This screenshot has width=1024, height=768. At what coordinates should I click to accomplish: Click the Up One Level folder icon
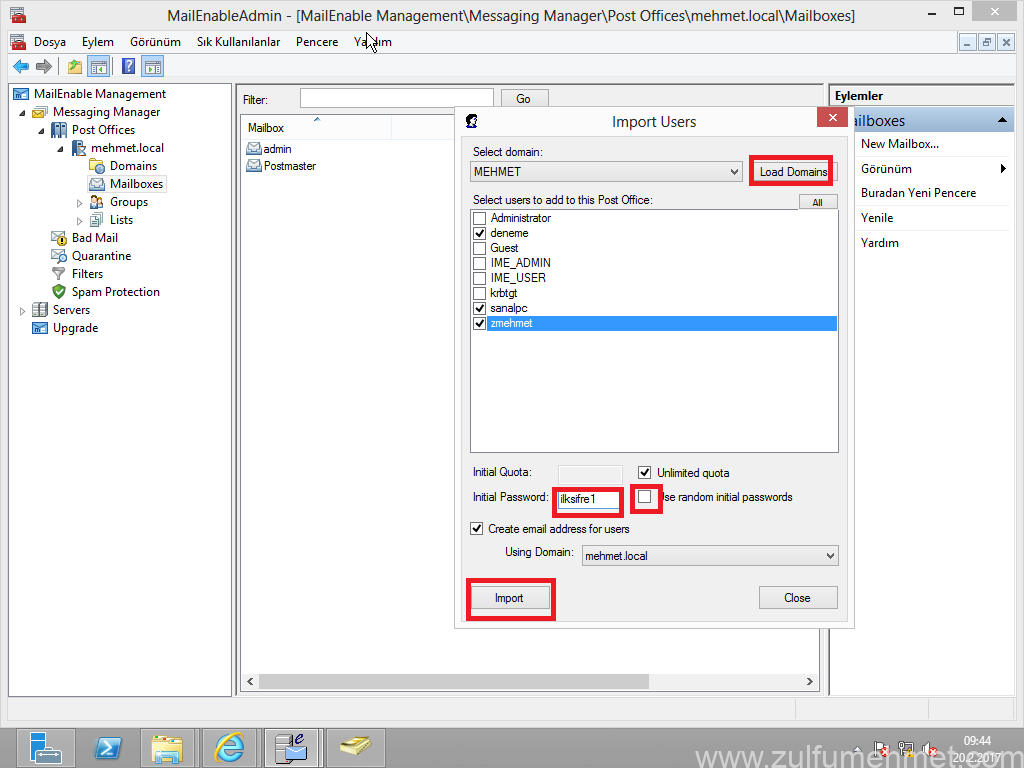[x=75, y=67]
